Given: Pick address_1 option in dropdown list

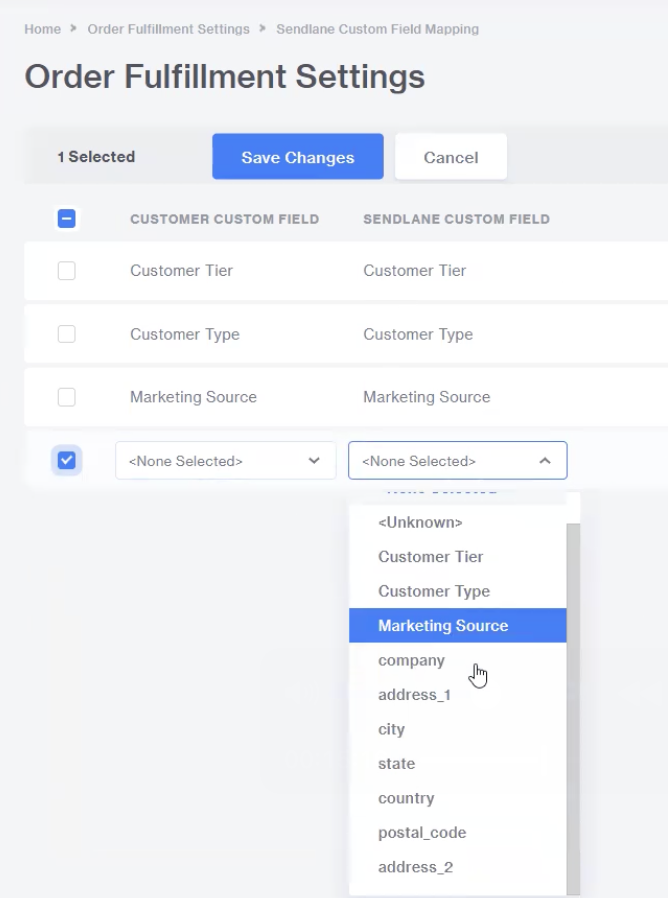Looking at the screenshot, I should [x=458, y=695].
